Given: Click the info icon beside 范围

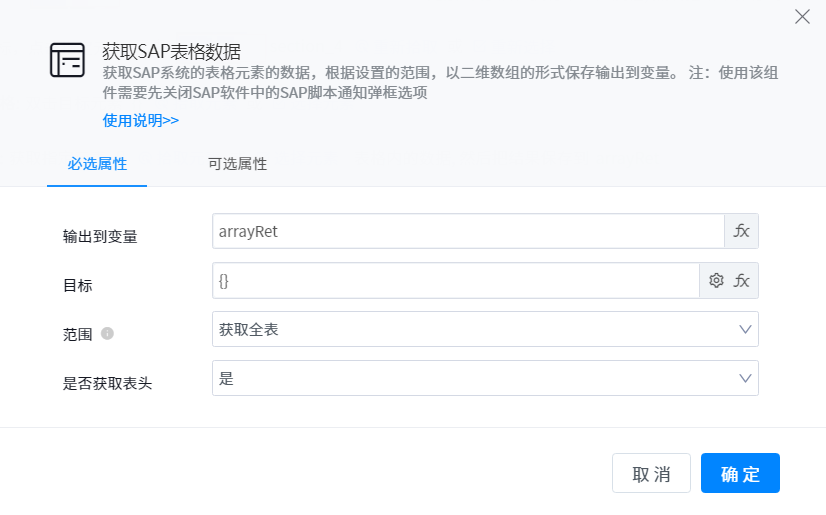Looking at the screenshot, I should 107,333.
